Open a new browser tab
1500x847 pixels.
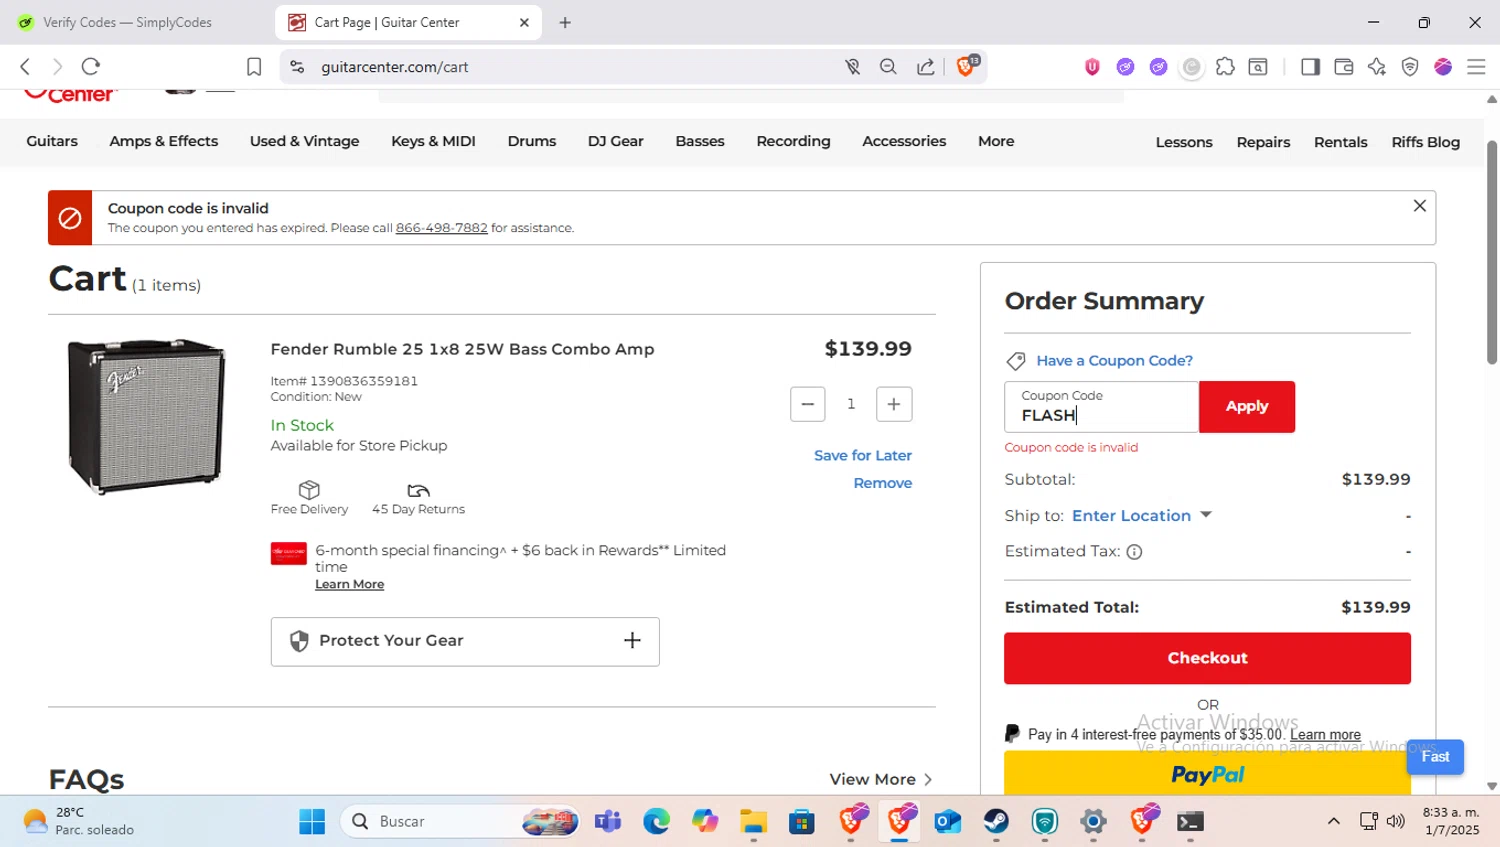point(565,22)
